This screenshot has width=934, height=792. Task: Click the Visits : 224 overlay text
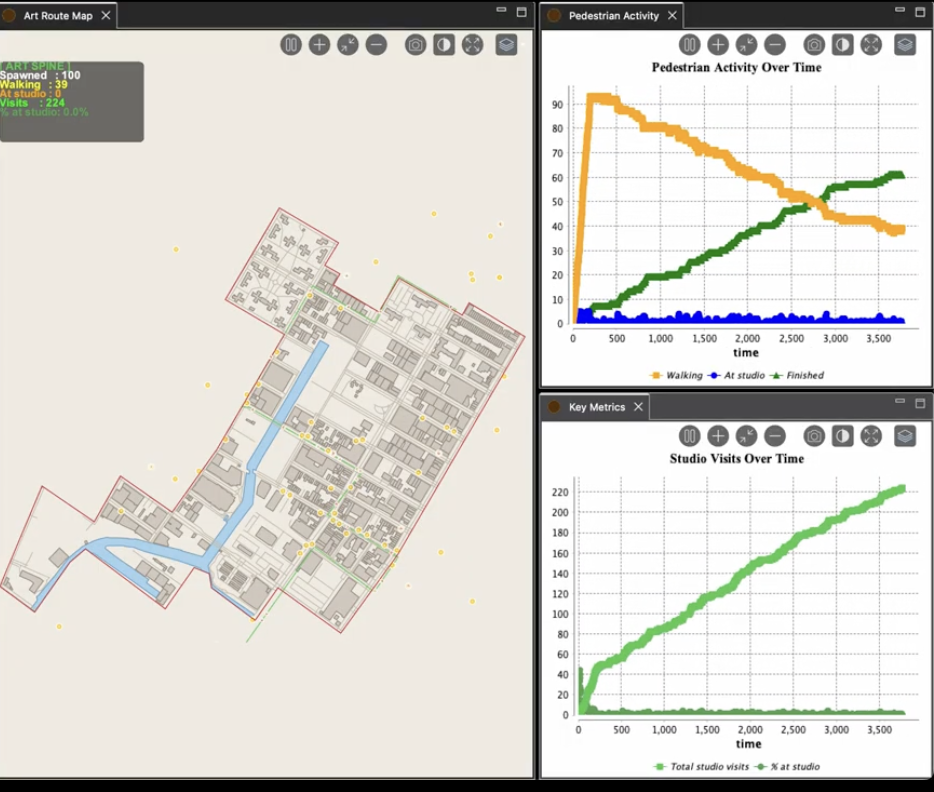coord(32,103)
